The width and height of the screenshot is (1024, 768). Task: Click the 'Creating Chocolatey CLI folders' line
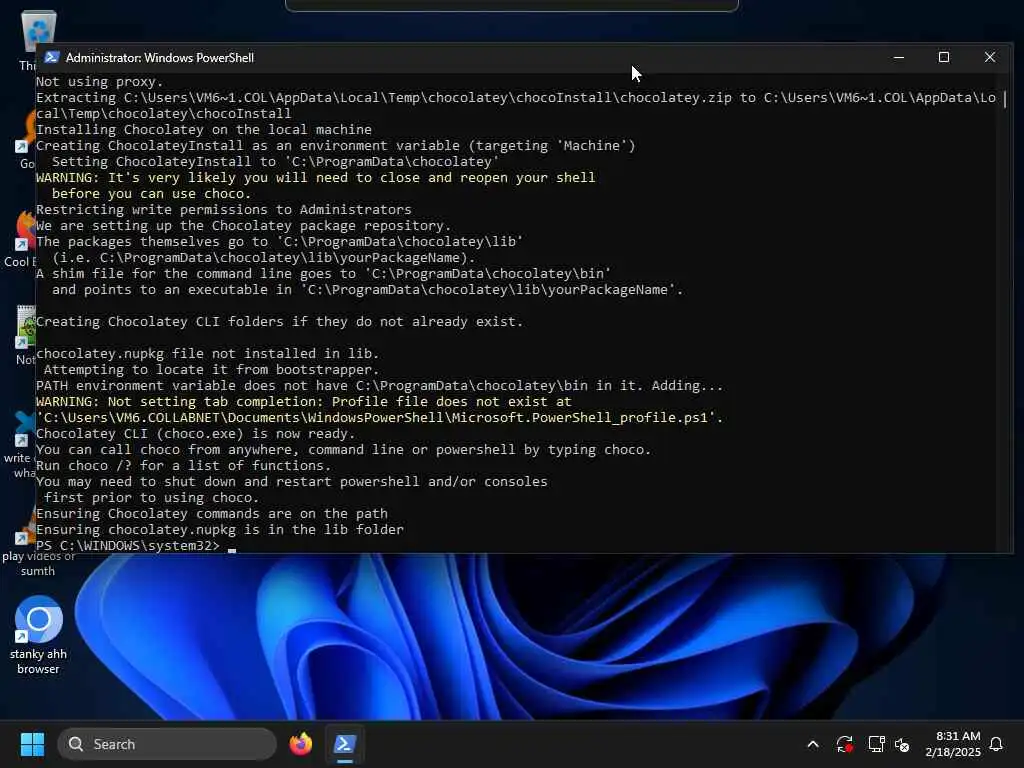tap(280, 321)
